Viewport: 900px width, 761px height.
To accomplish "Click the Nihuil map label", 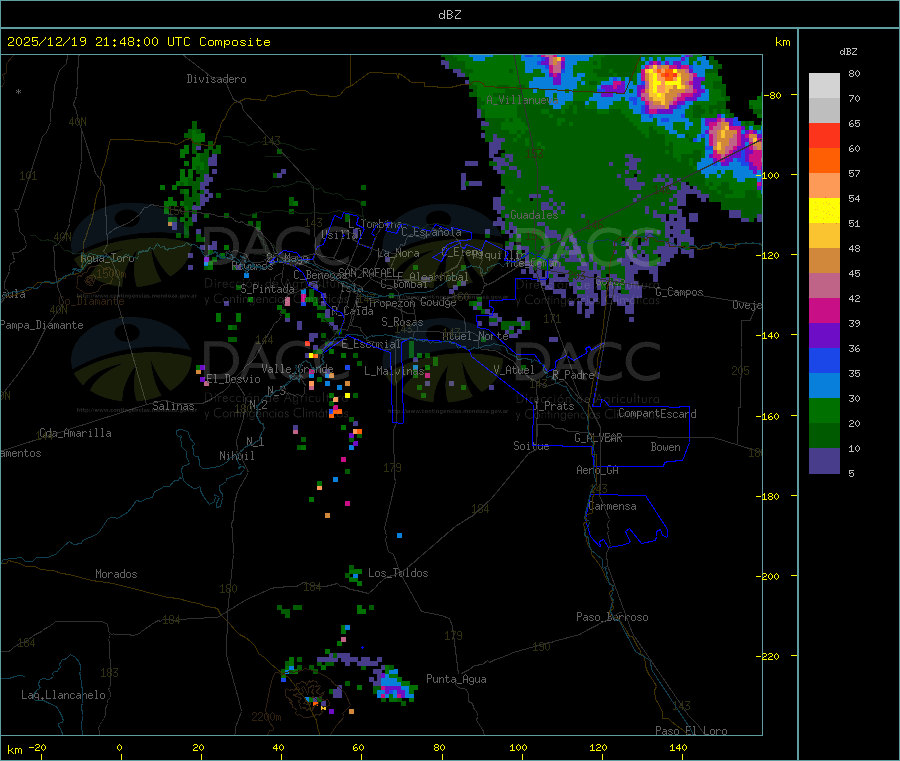I will (236, 456).
